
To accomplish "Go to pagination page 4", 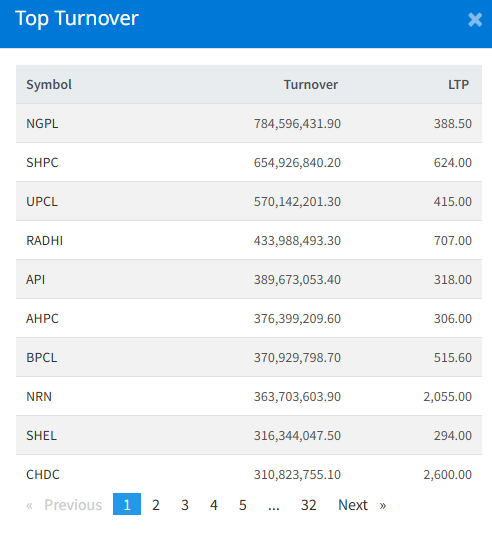I will pyautogui.click(x=214, y=505).
